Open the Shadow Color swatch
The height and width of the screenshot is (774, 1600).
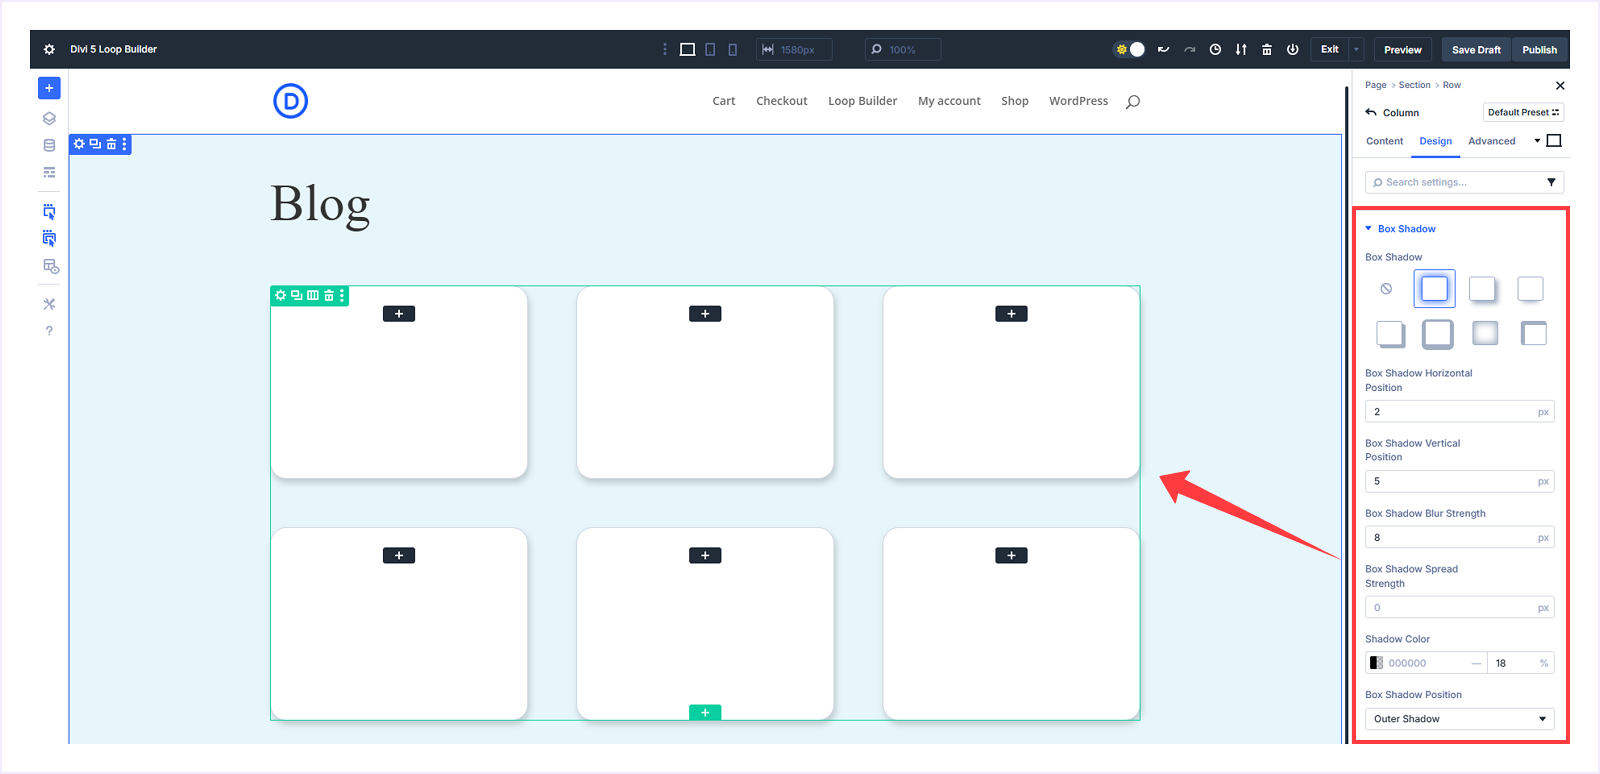click(1377, 663)
